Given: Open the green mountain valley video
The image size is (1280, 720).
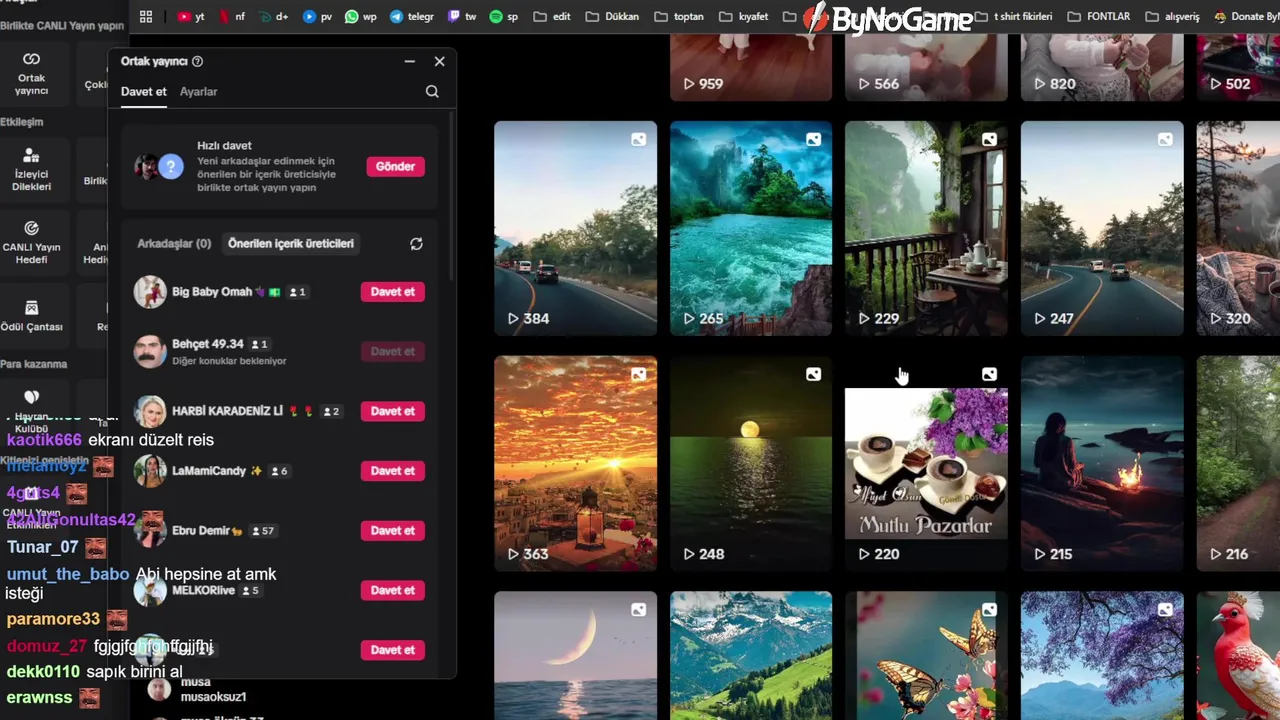Looking at the screenshot, I should coord(751,655).
